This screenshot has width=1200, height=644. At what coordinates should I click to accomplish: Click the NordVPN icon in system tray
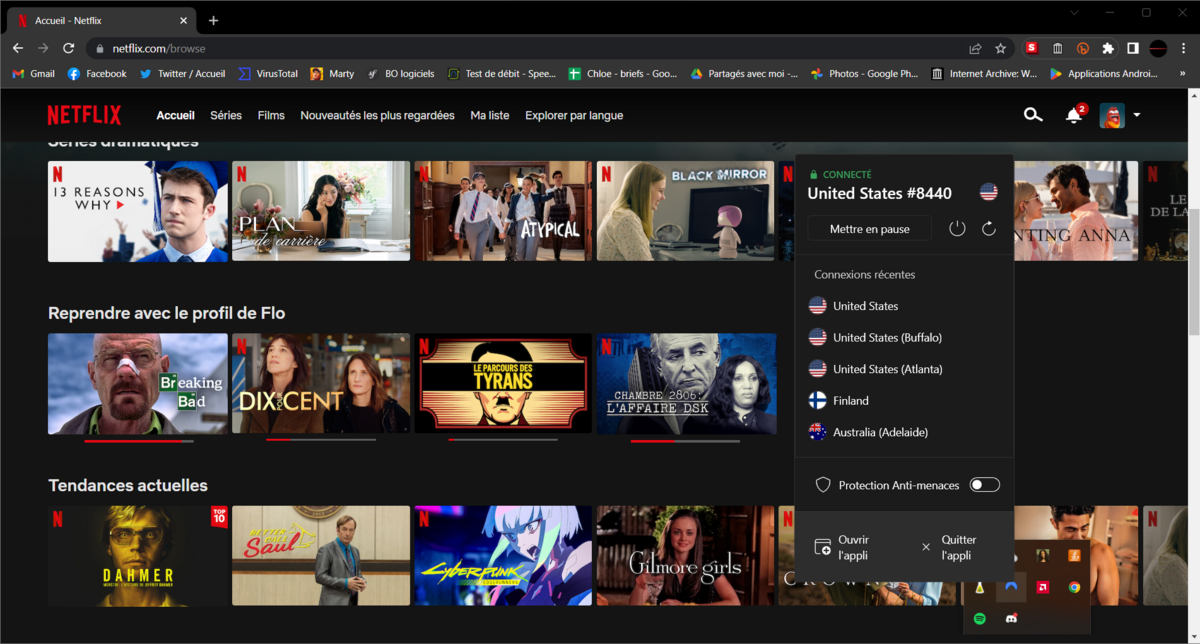tap(1011, 587)
